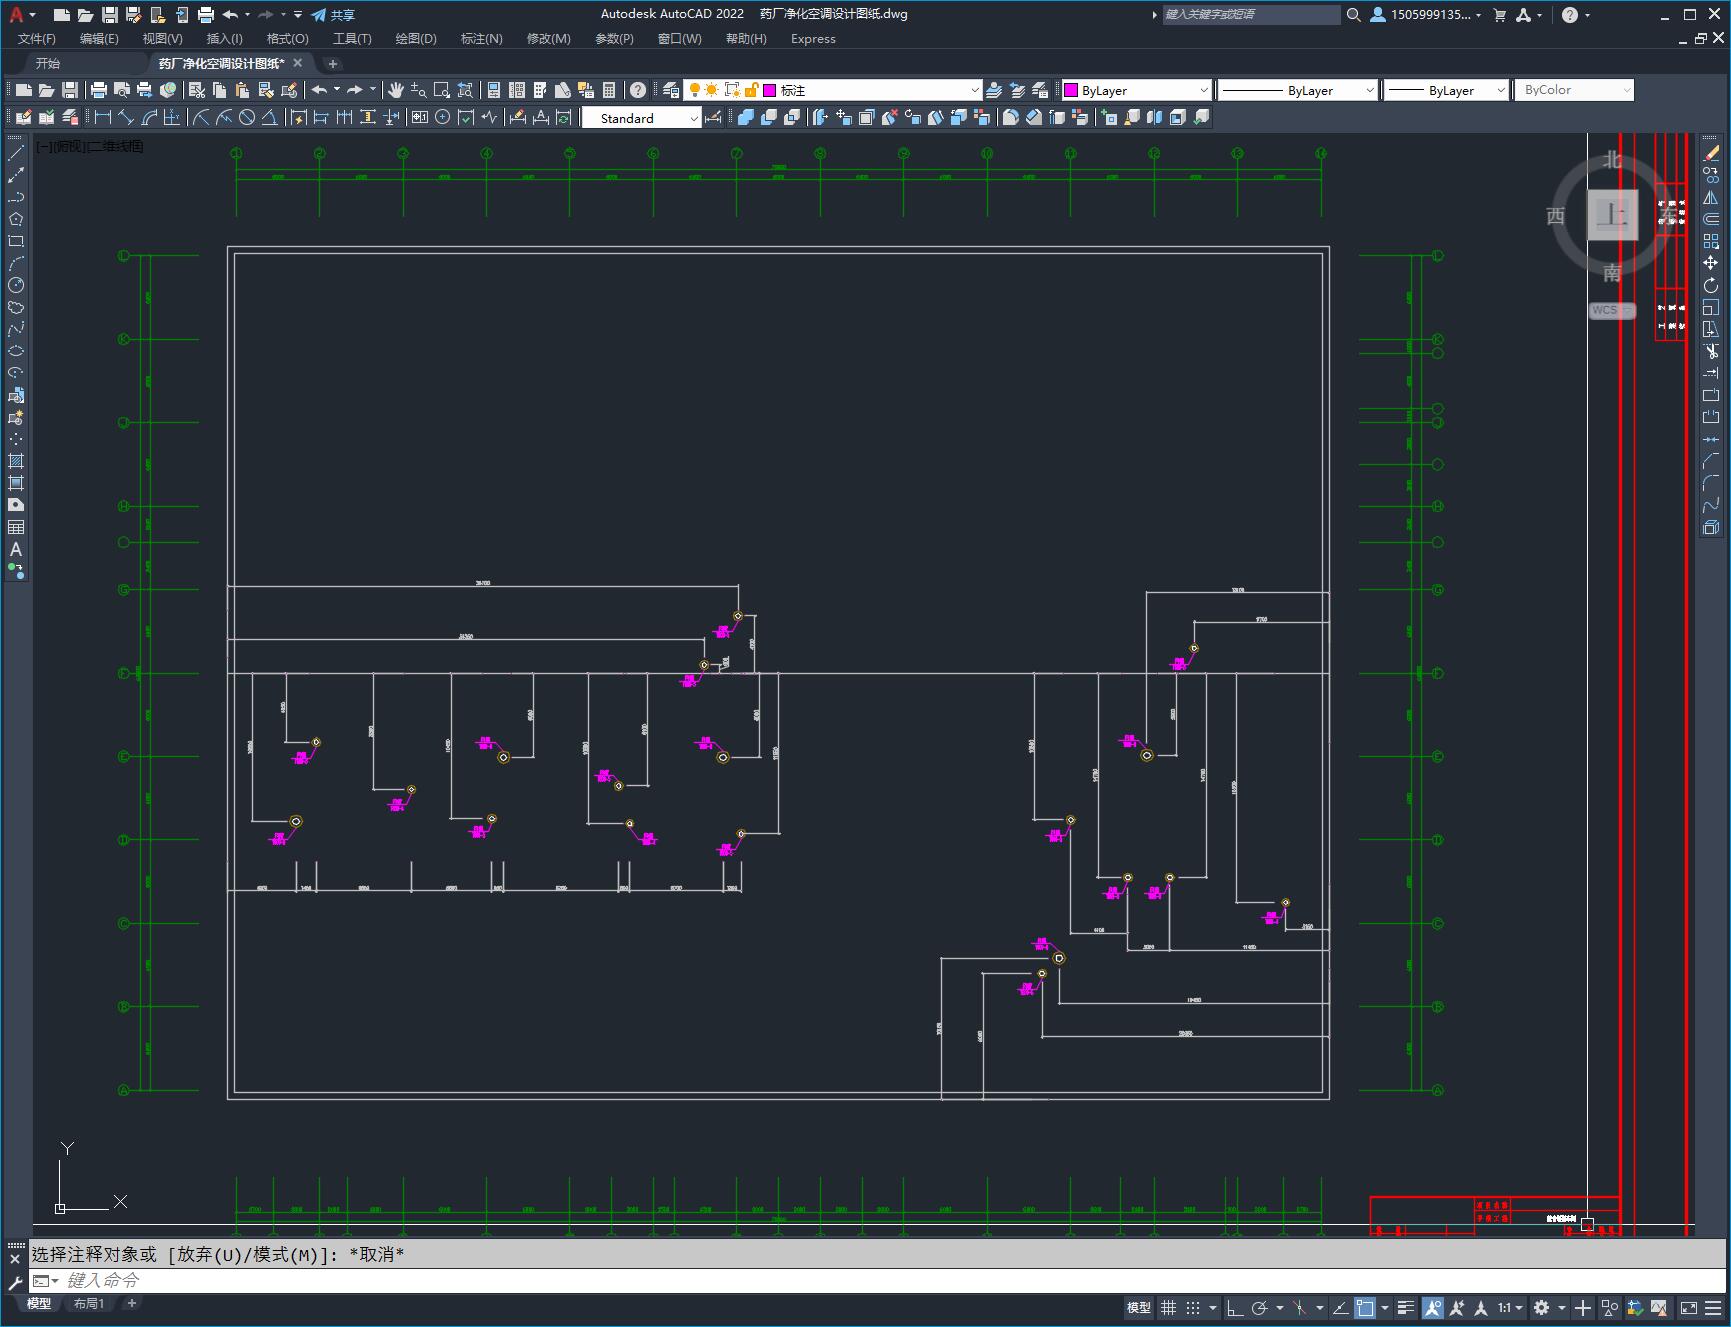Expand the undo history dropdown arrow

click(x=337, y=90)
